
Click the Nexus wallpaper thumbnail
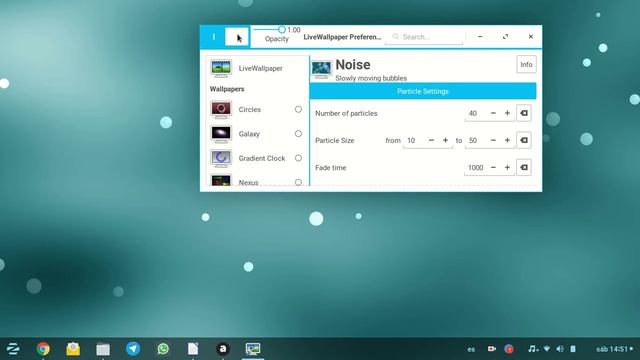221,180
